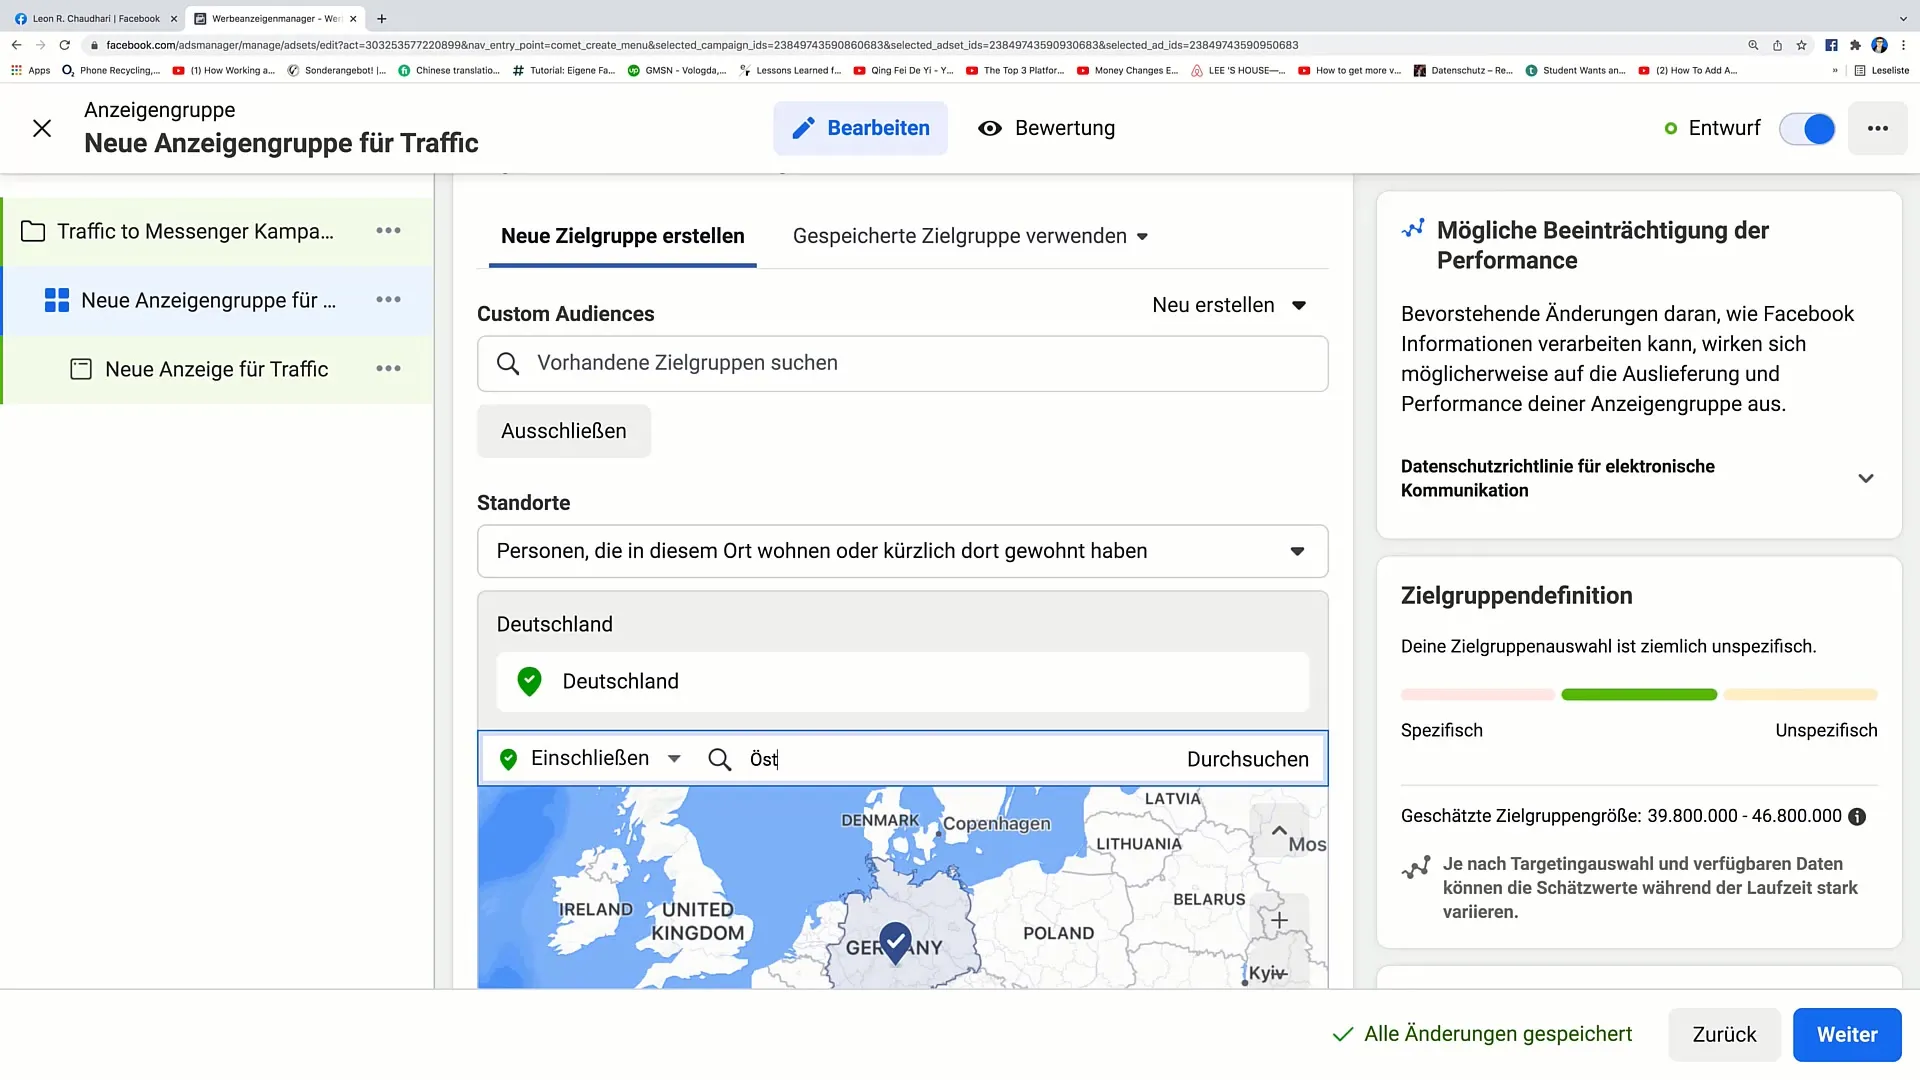Click the Zurück button
The width and height of the screenshot is (1920, 1080).
pyautogui.click(x=1724, y=1035)
